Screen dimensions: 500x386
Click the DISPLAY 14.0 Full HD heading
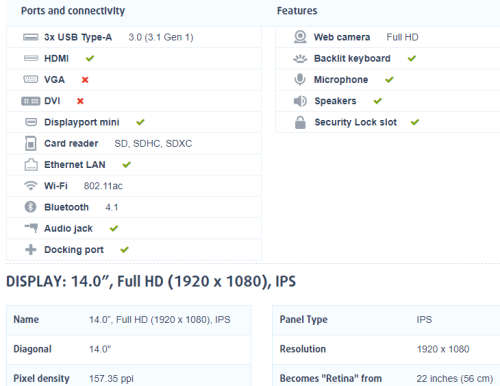click(x=151, y=281)
